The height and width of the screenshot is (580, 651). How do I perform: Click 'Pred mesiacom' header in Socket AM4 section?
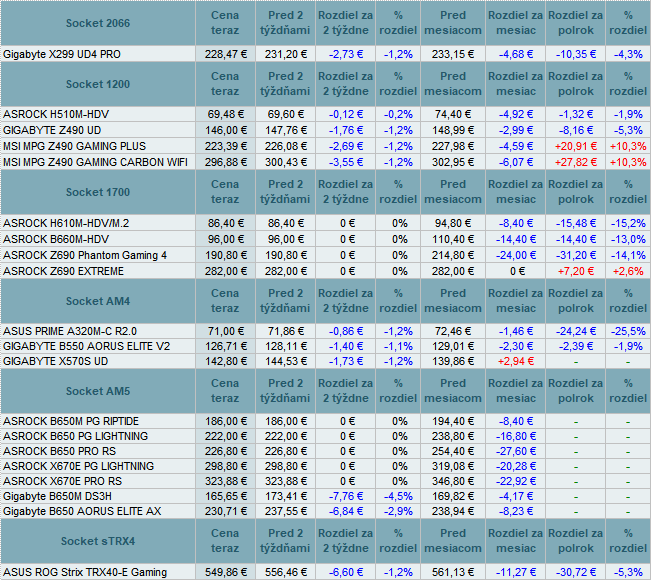pyautogui.click(x=453, y=301)
